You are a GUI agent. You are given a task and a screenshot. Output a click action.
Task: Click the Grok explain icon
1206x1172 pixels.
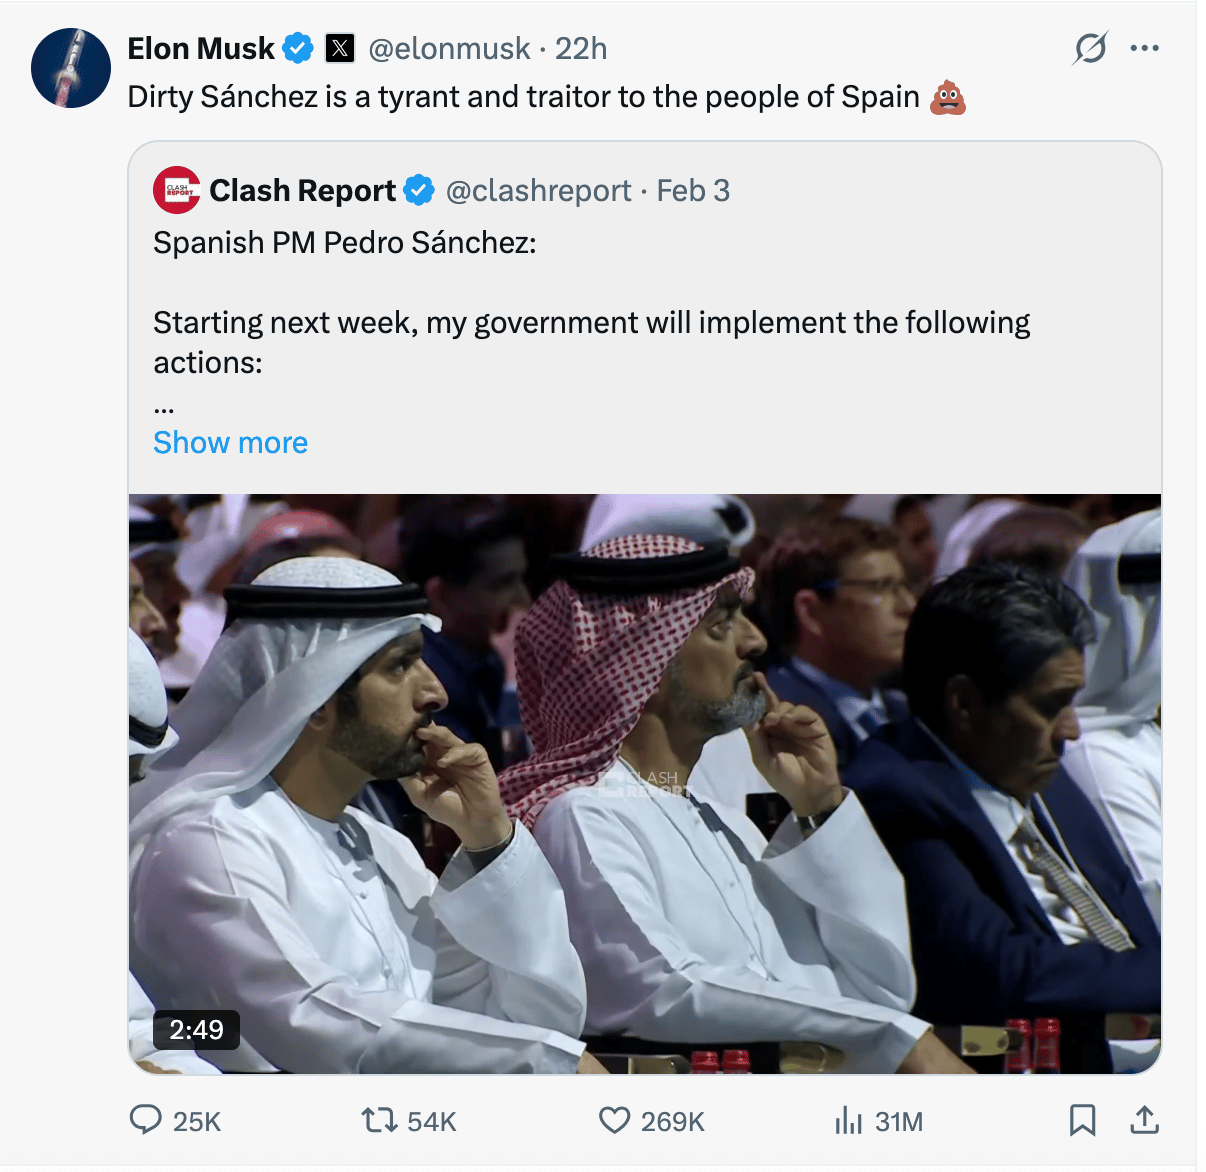[1090, 48]
